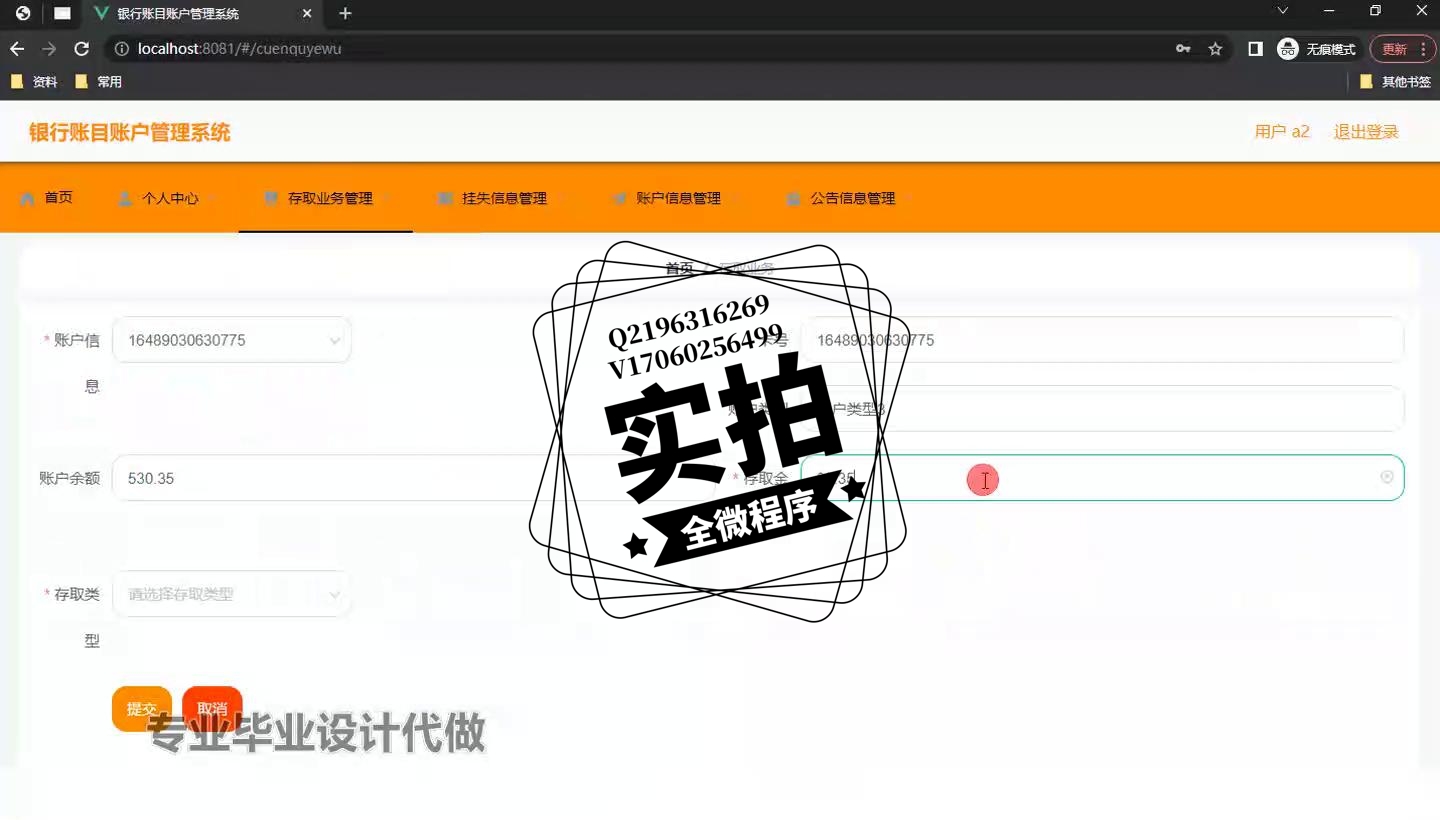Open the 挂失信息管理 menu
1440x820 pixels.
coord(499,198)
